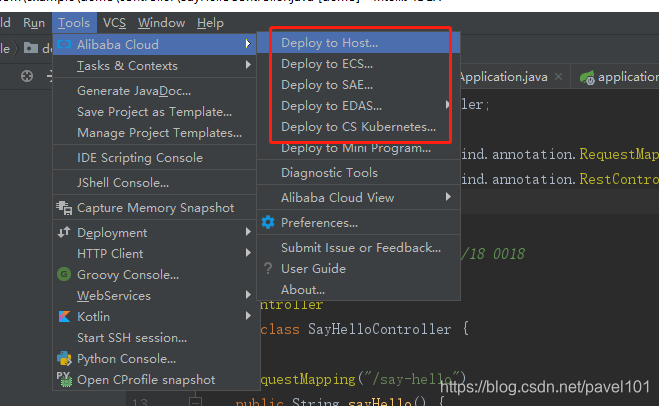Select Capture Memory Snapshot
Viewport: 659px width, 406px height.
155,208
